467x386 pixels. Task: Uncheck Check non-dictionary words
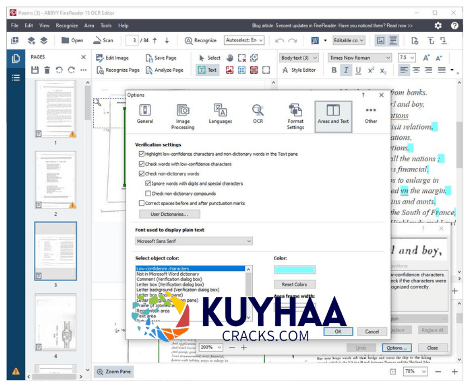tap(142, 174)
